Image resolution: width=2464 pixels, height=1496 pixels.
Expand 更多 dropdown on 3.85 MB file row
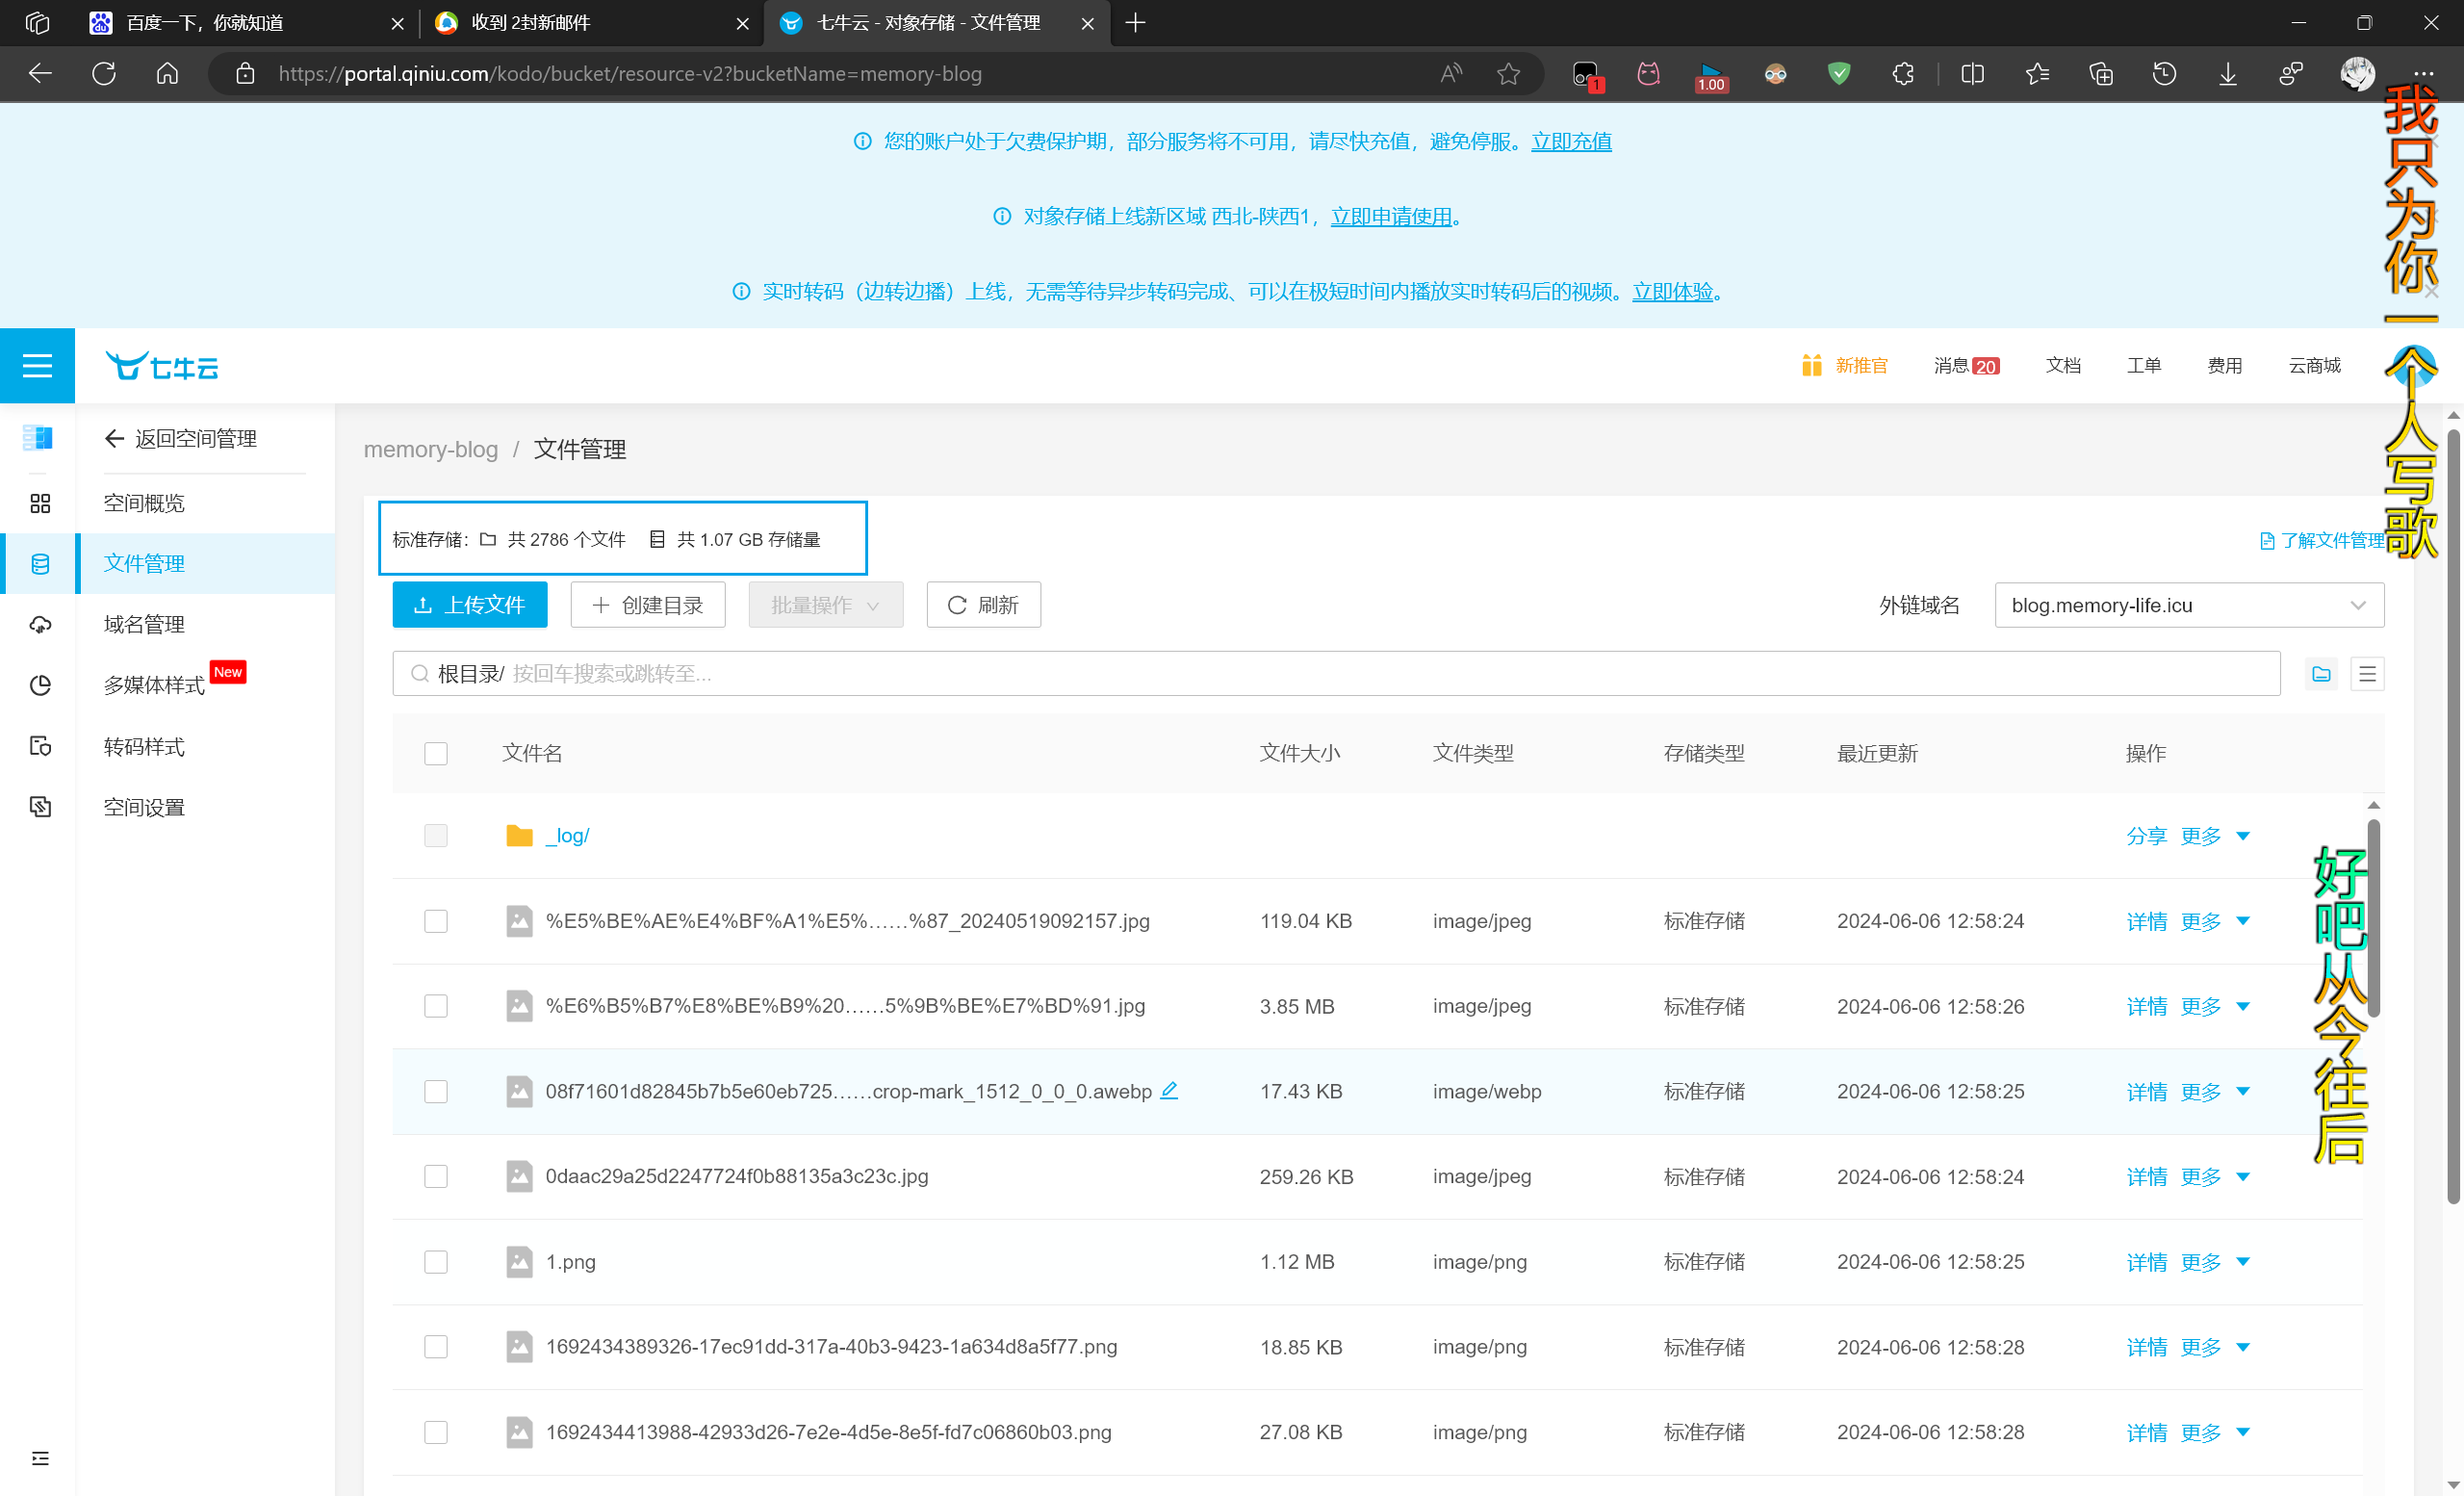click(2214, 1006)
